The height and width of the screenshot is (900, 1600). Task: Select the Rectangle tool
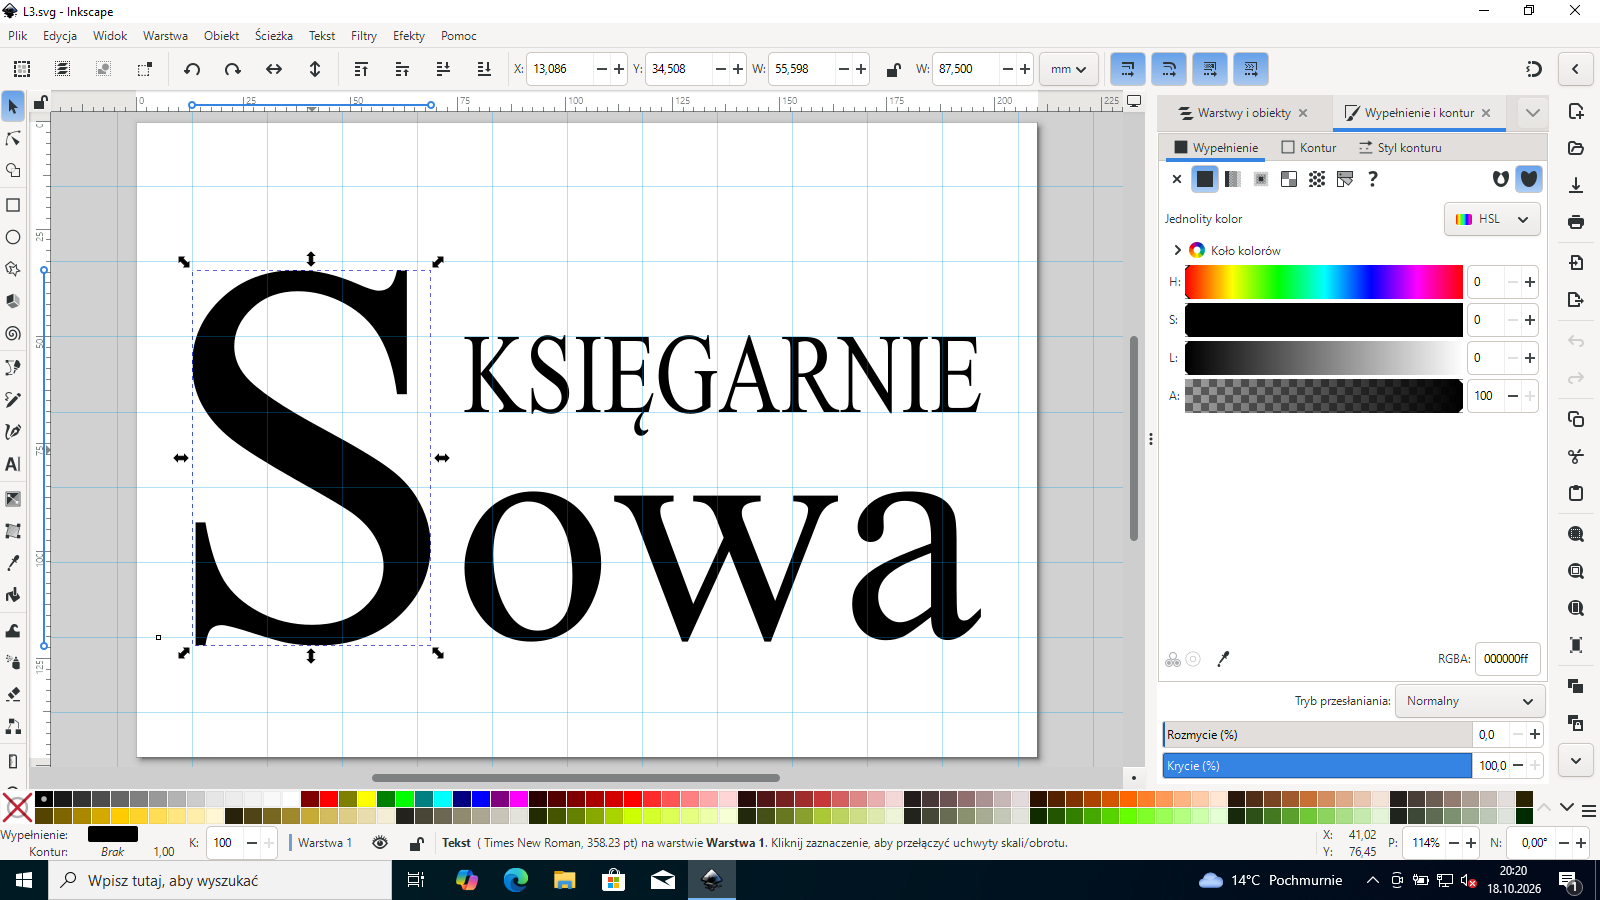coord(13,205)
